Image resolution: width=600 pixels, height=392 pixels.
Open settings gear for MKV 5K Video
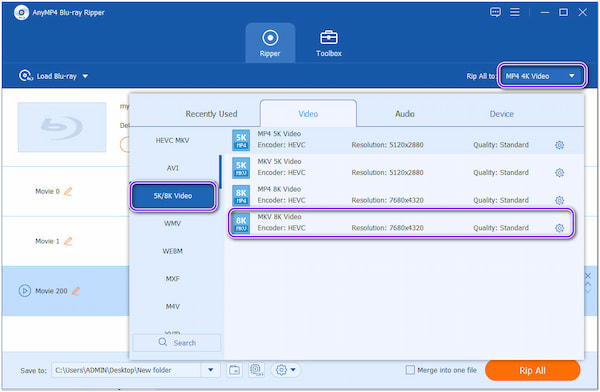point(559,173)
